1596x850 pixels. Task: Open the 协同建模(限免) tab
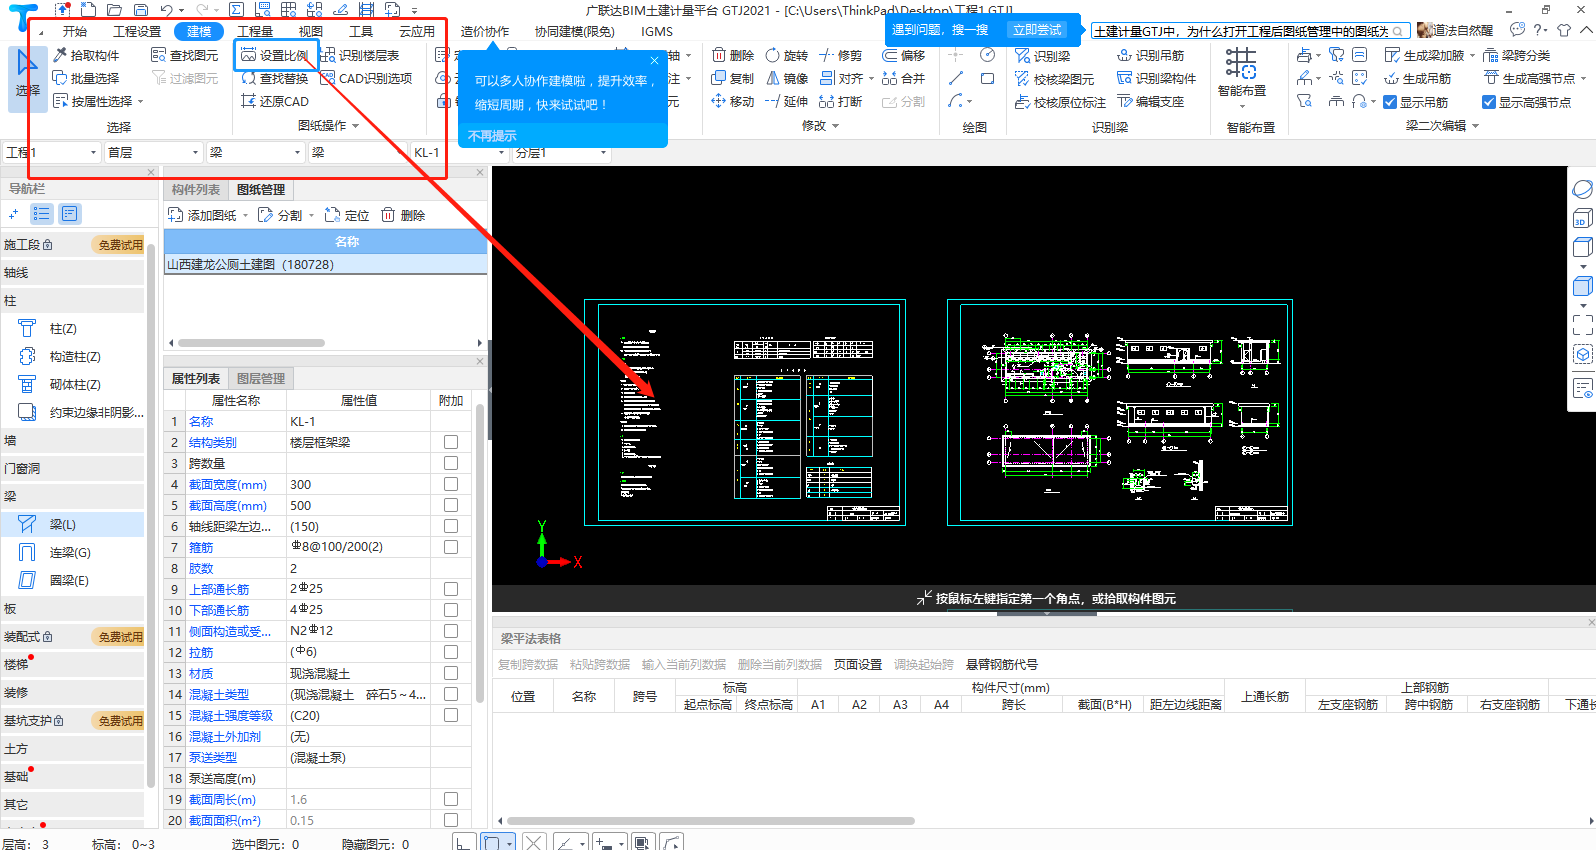(x=575, y=31)
